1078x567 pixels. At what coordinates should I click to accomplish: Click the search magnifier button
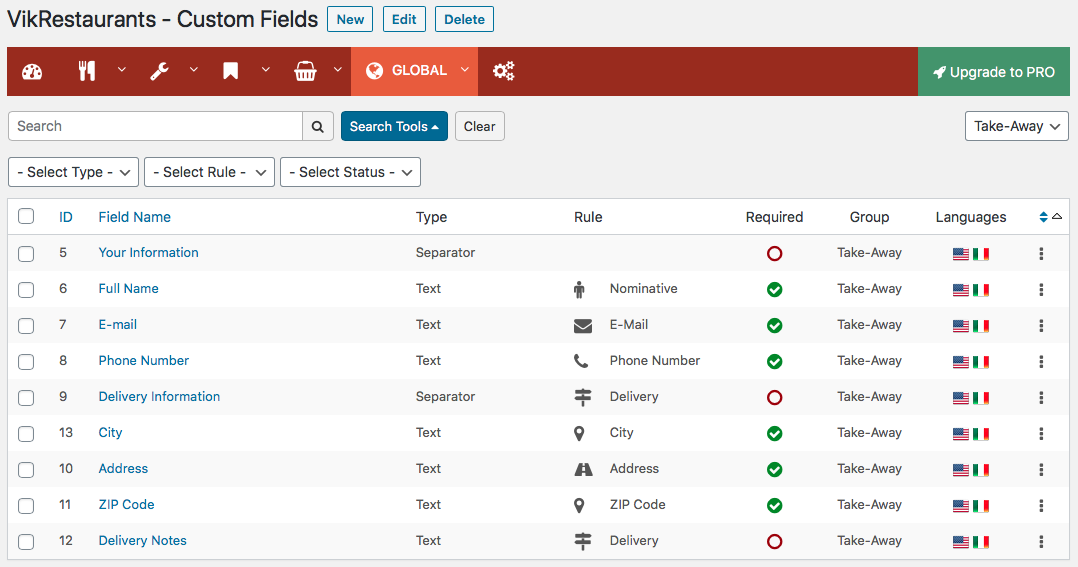point(318,126)
